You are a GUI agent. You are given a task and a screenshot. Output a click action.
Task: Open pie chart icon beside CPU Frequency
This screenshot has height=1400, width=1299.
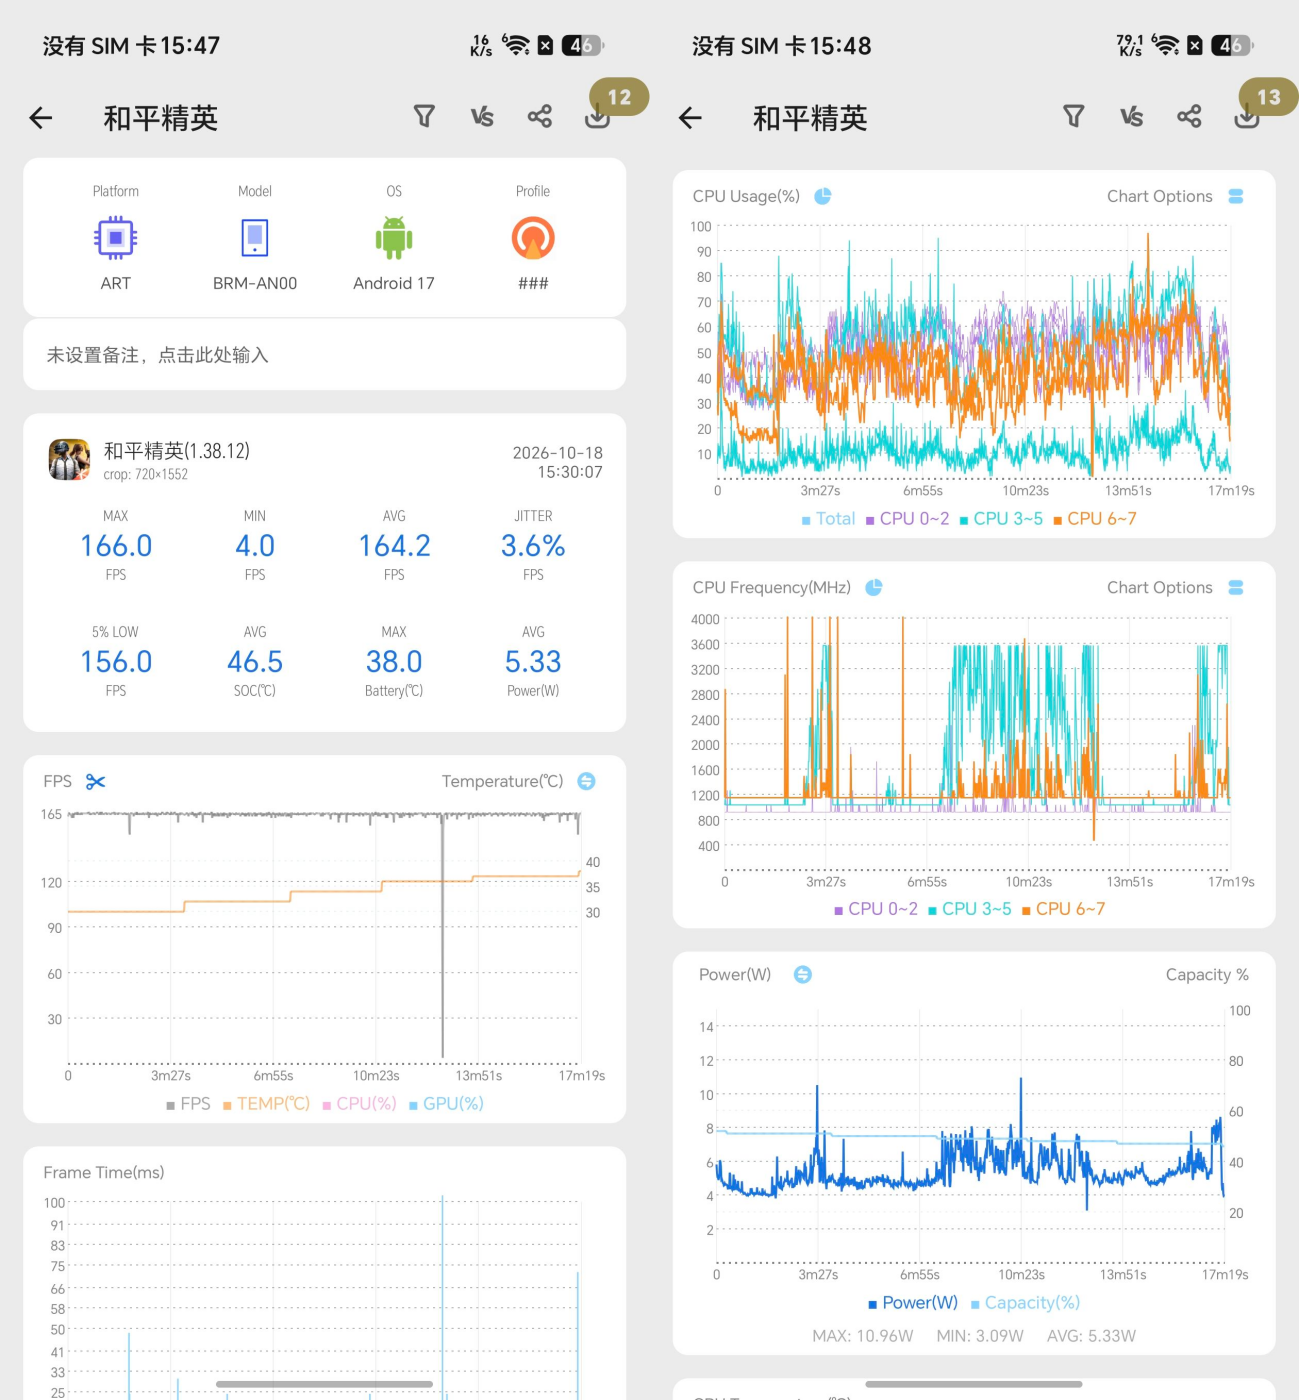874,587
